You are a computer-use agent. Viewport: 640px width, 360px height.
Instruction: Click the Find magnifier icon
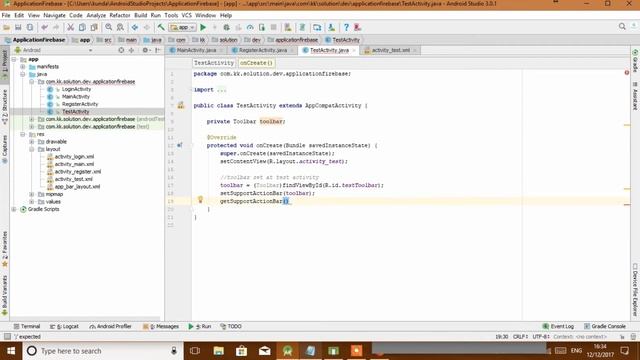(x=109, y=27)
